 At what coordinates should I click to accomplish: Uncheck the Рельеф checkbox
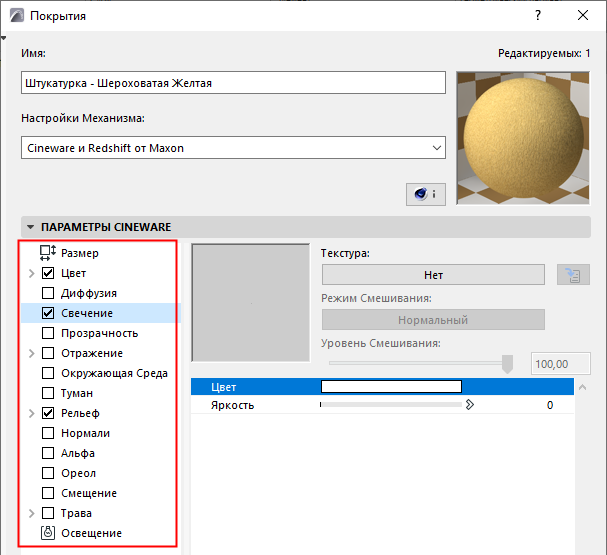[x=48, y=413]
